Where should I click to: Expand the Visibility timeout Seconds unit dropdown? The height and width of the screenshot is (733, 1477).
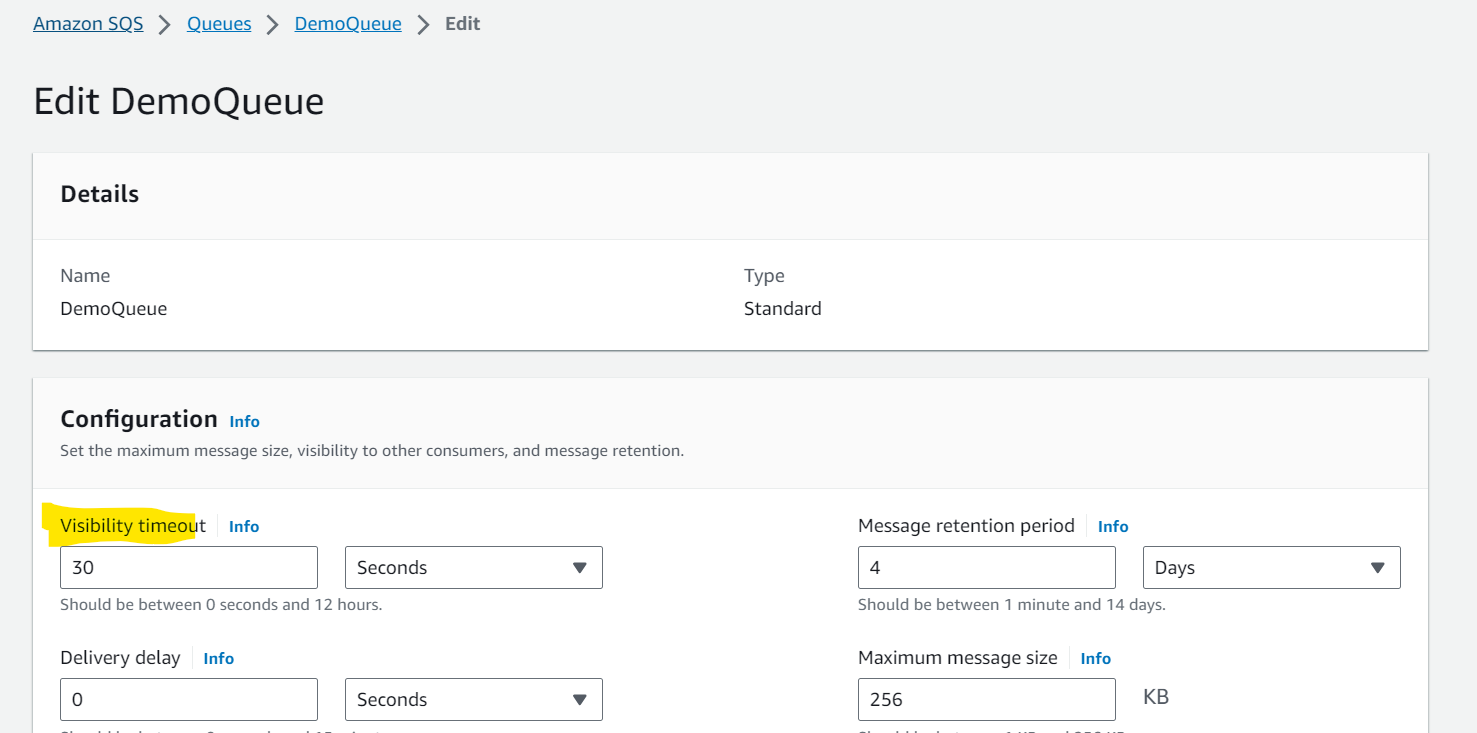(x=474, y=567)
